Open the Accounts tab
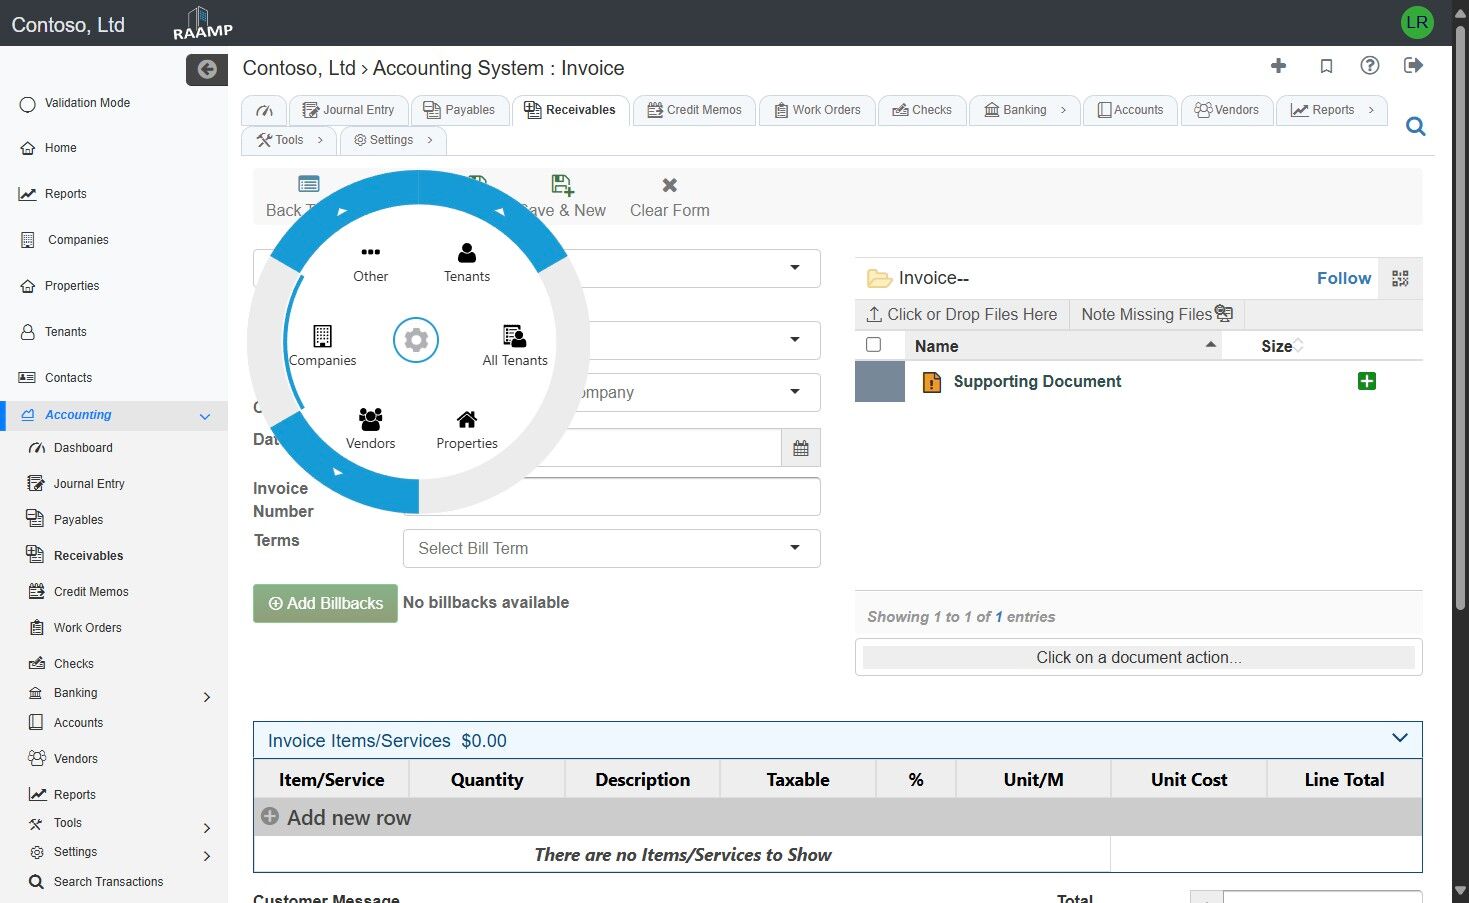The image size is (1469, 903). pyautogui.click(x=1131, y=110)
